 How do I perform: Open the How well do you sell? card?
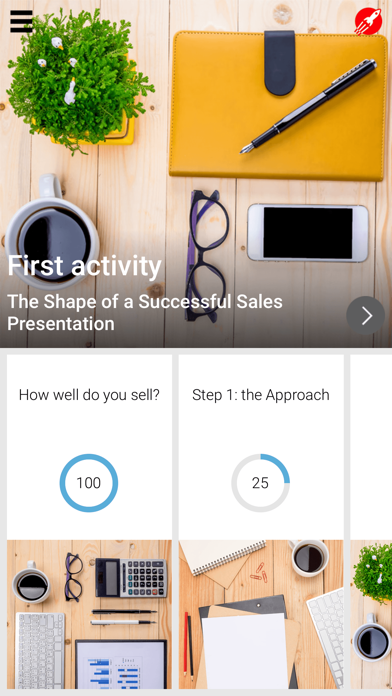[x=89, y=522]
